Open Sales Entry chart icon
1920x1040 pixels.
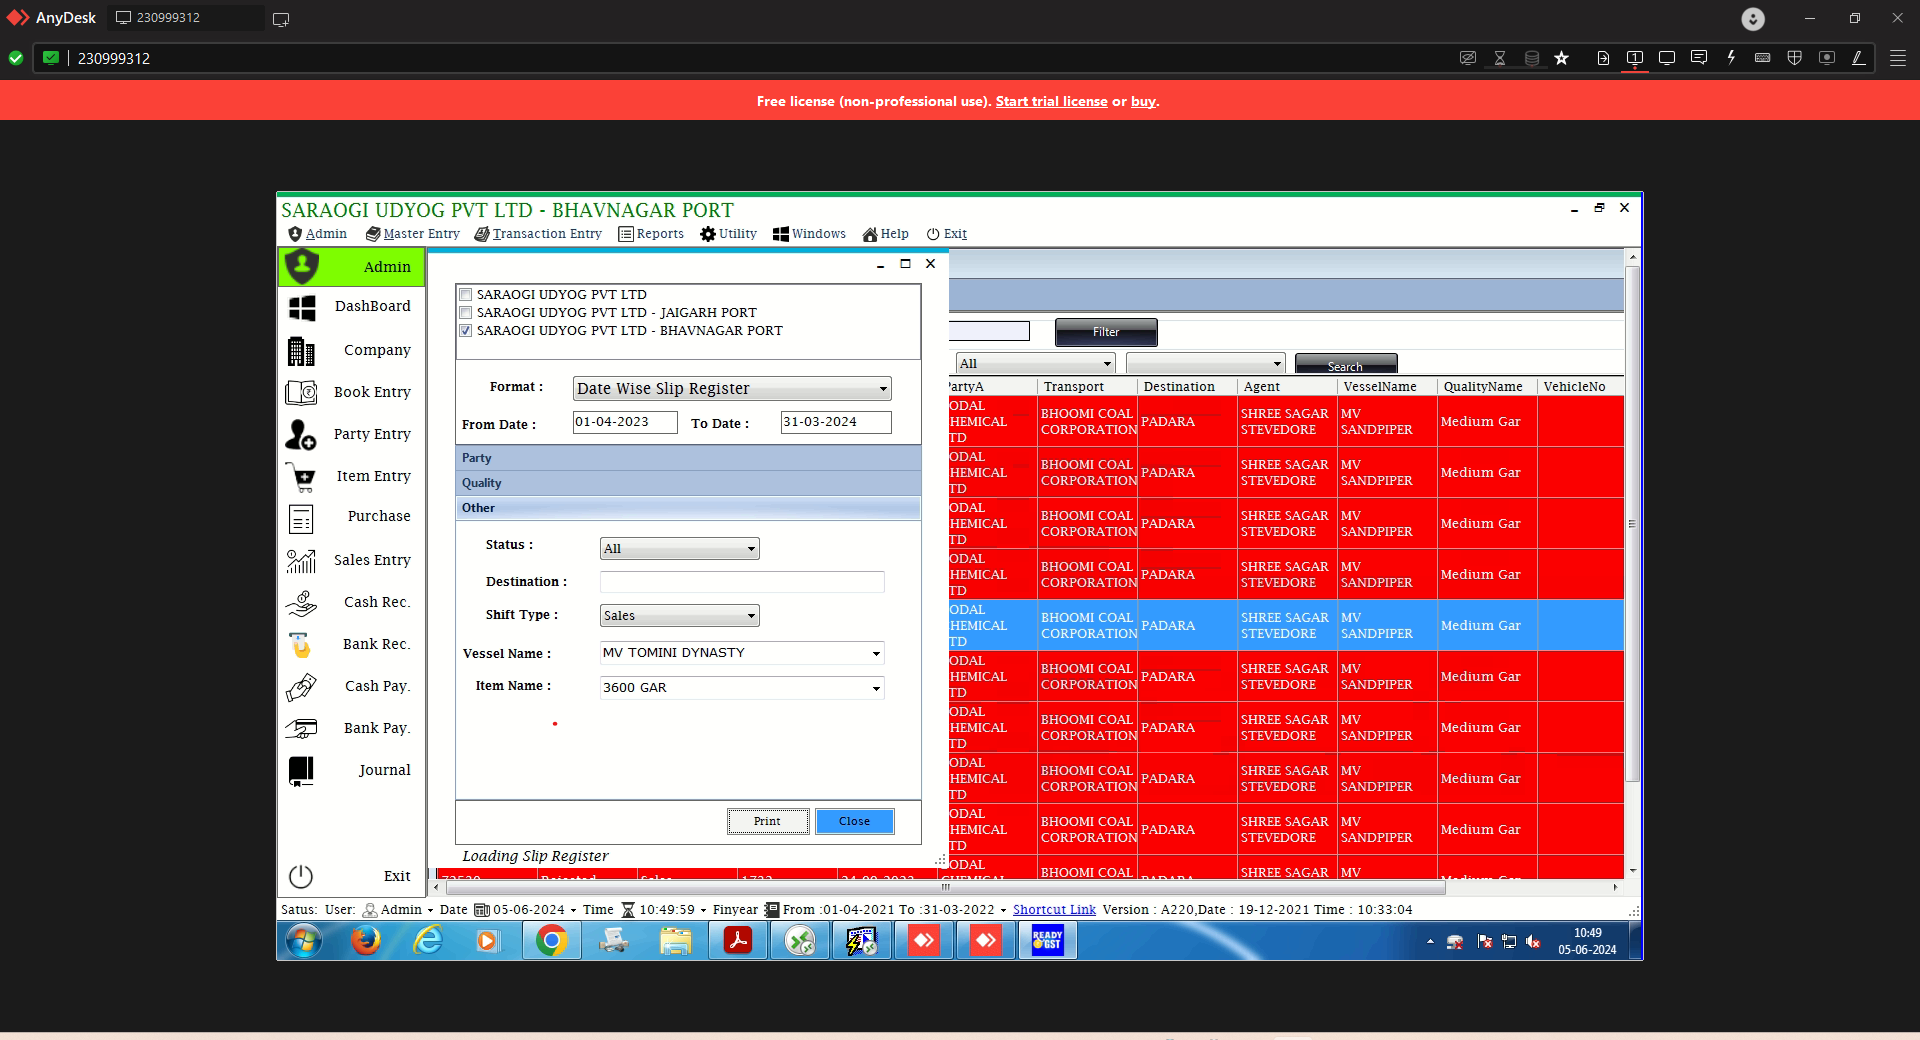point(302,561)
